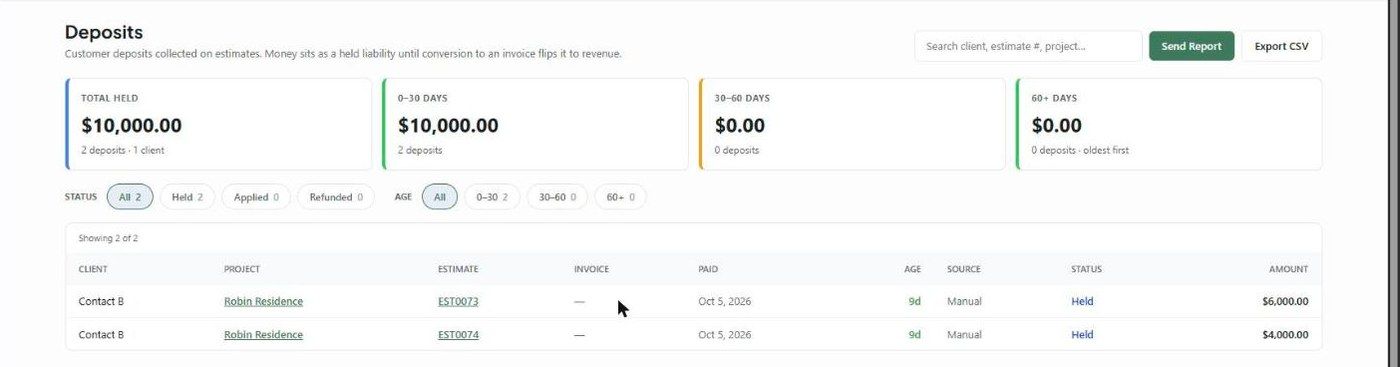The image size is (1400, 367).
Task: Filter deposits aged 60+ days
Action: [621, 197]
